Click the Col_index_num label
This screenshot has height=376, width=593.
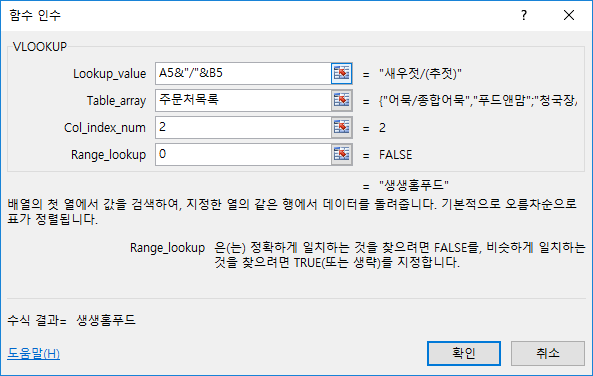click(105, 128)
